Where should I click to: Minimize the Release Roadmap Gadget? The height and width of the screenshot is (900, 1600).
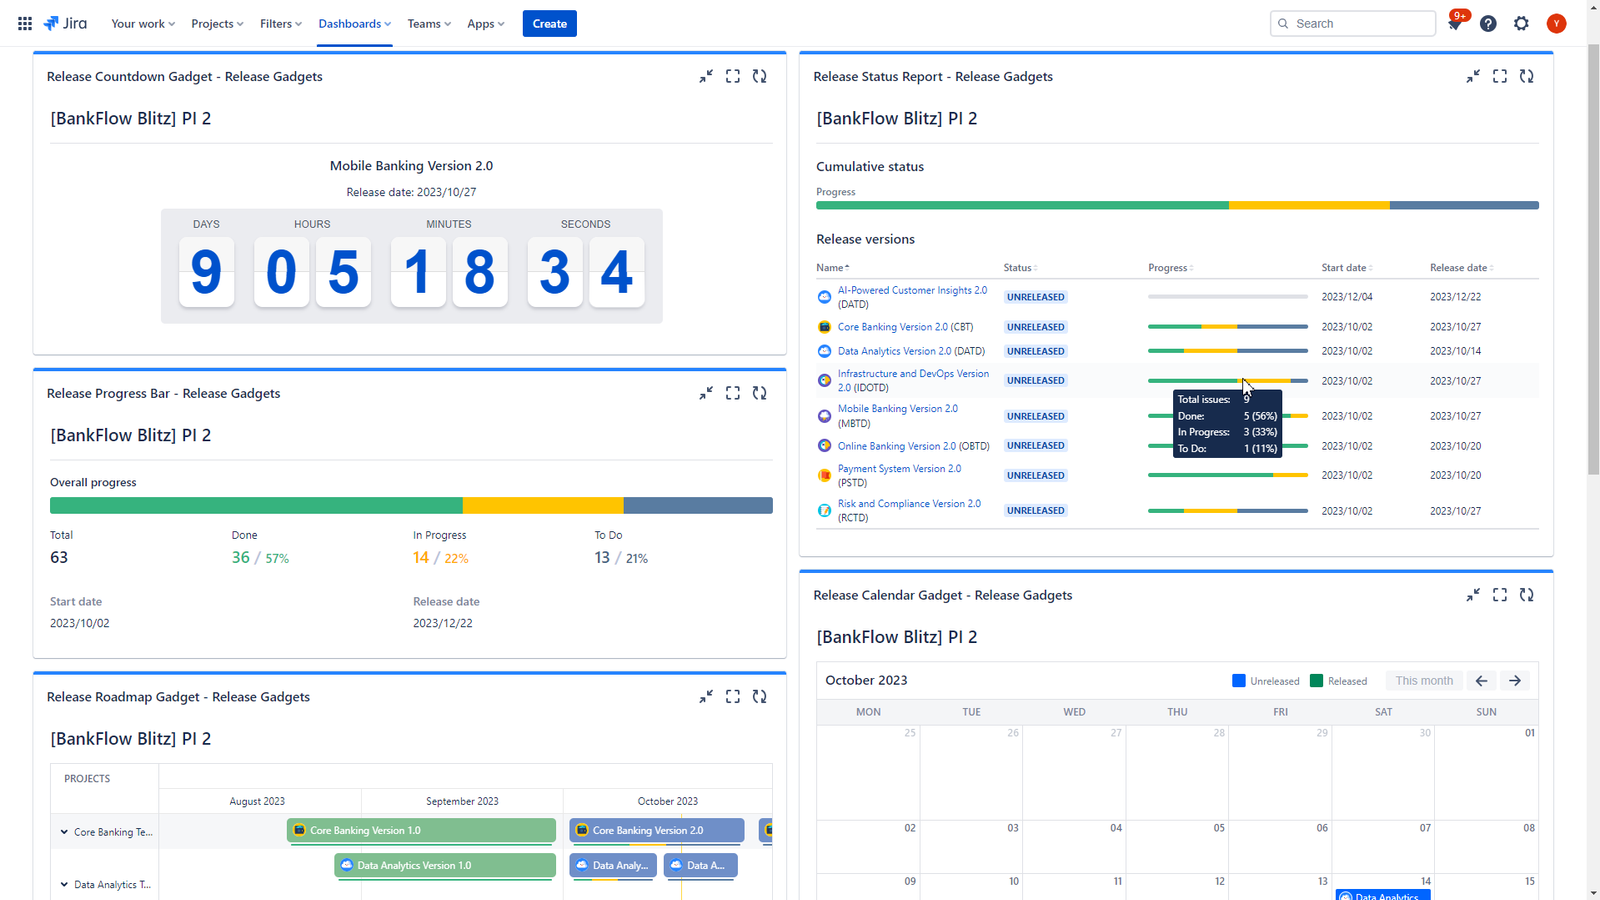tap(706, 696)
